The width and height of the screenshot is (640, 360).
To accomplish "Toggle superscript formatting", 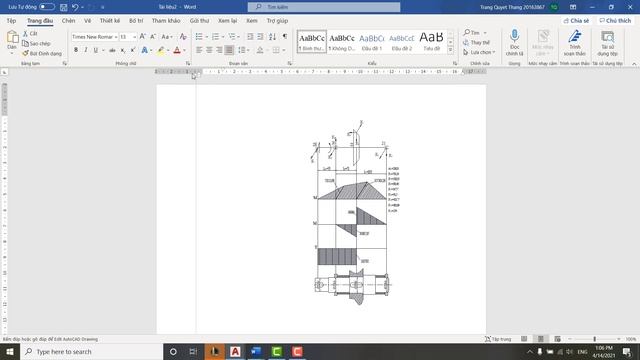I will pyautogui.click(x=133, y=50).
